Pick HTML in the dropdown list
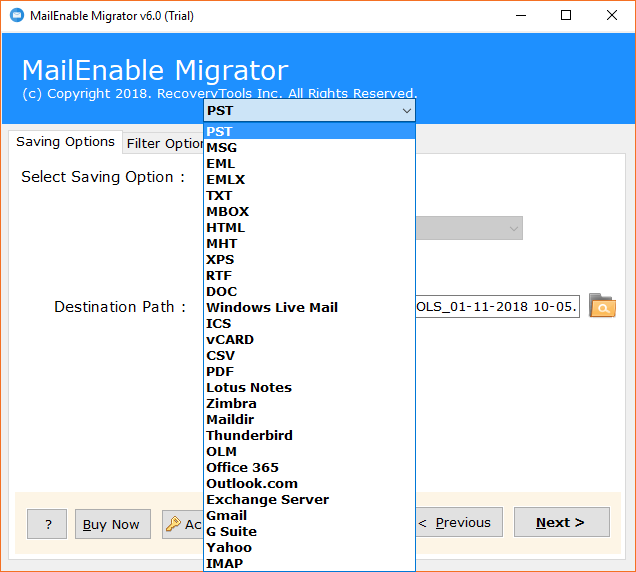This screenshot has width=636, height=572. point(309,228)
